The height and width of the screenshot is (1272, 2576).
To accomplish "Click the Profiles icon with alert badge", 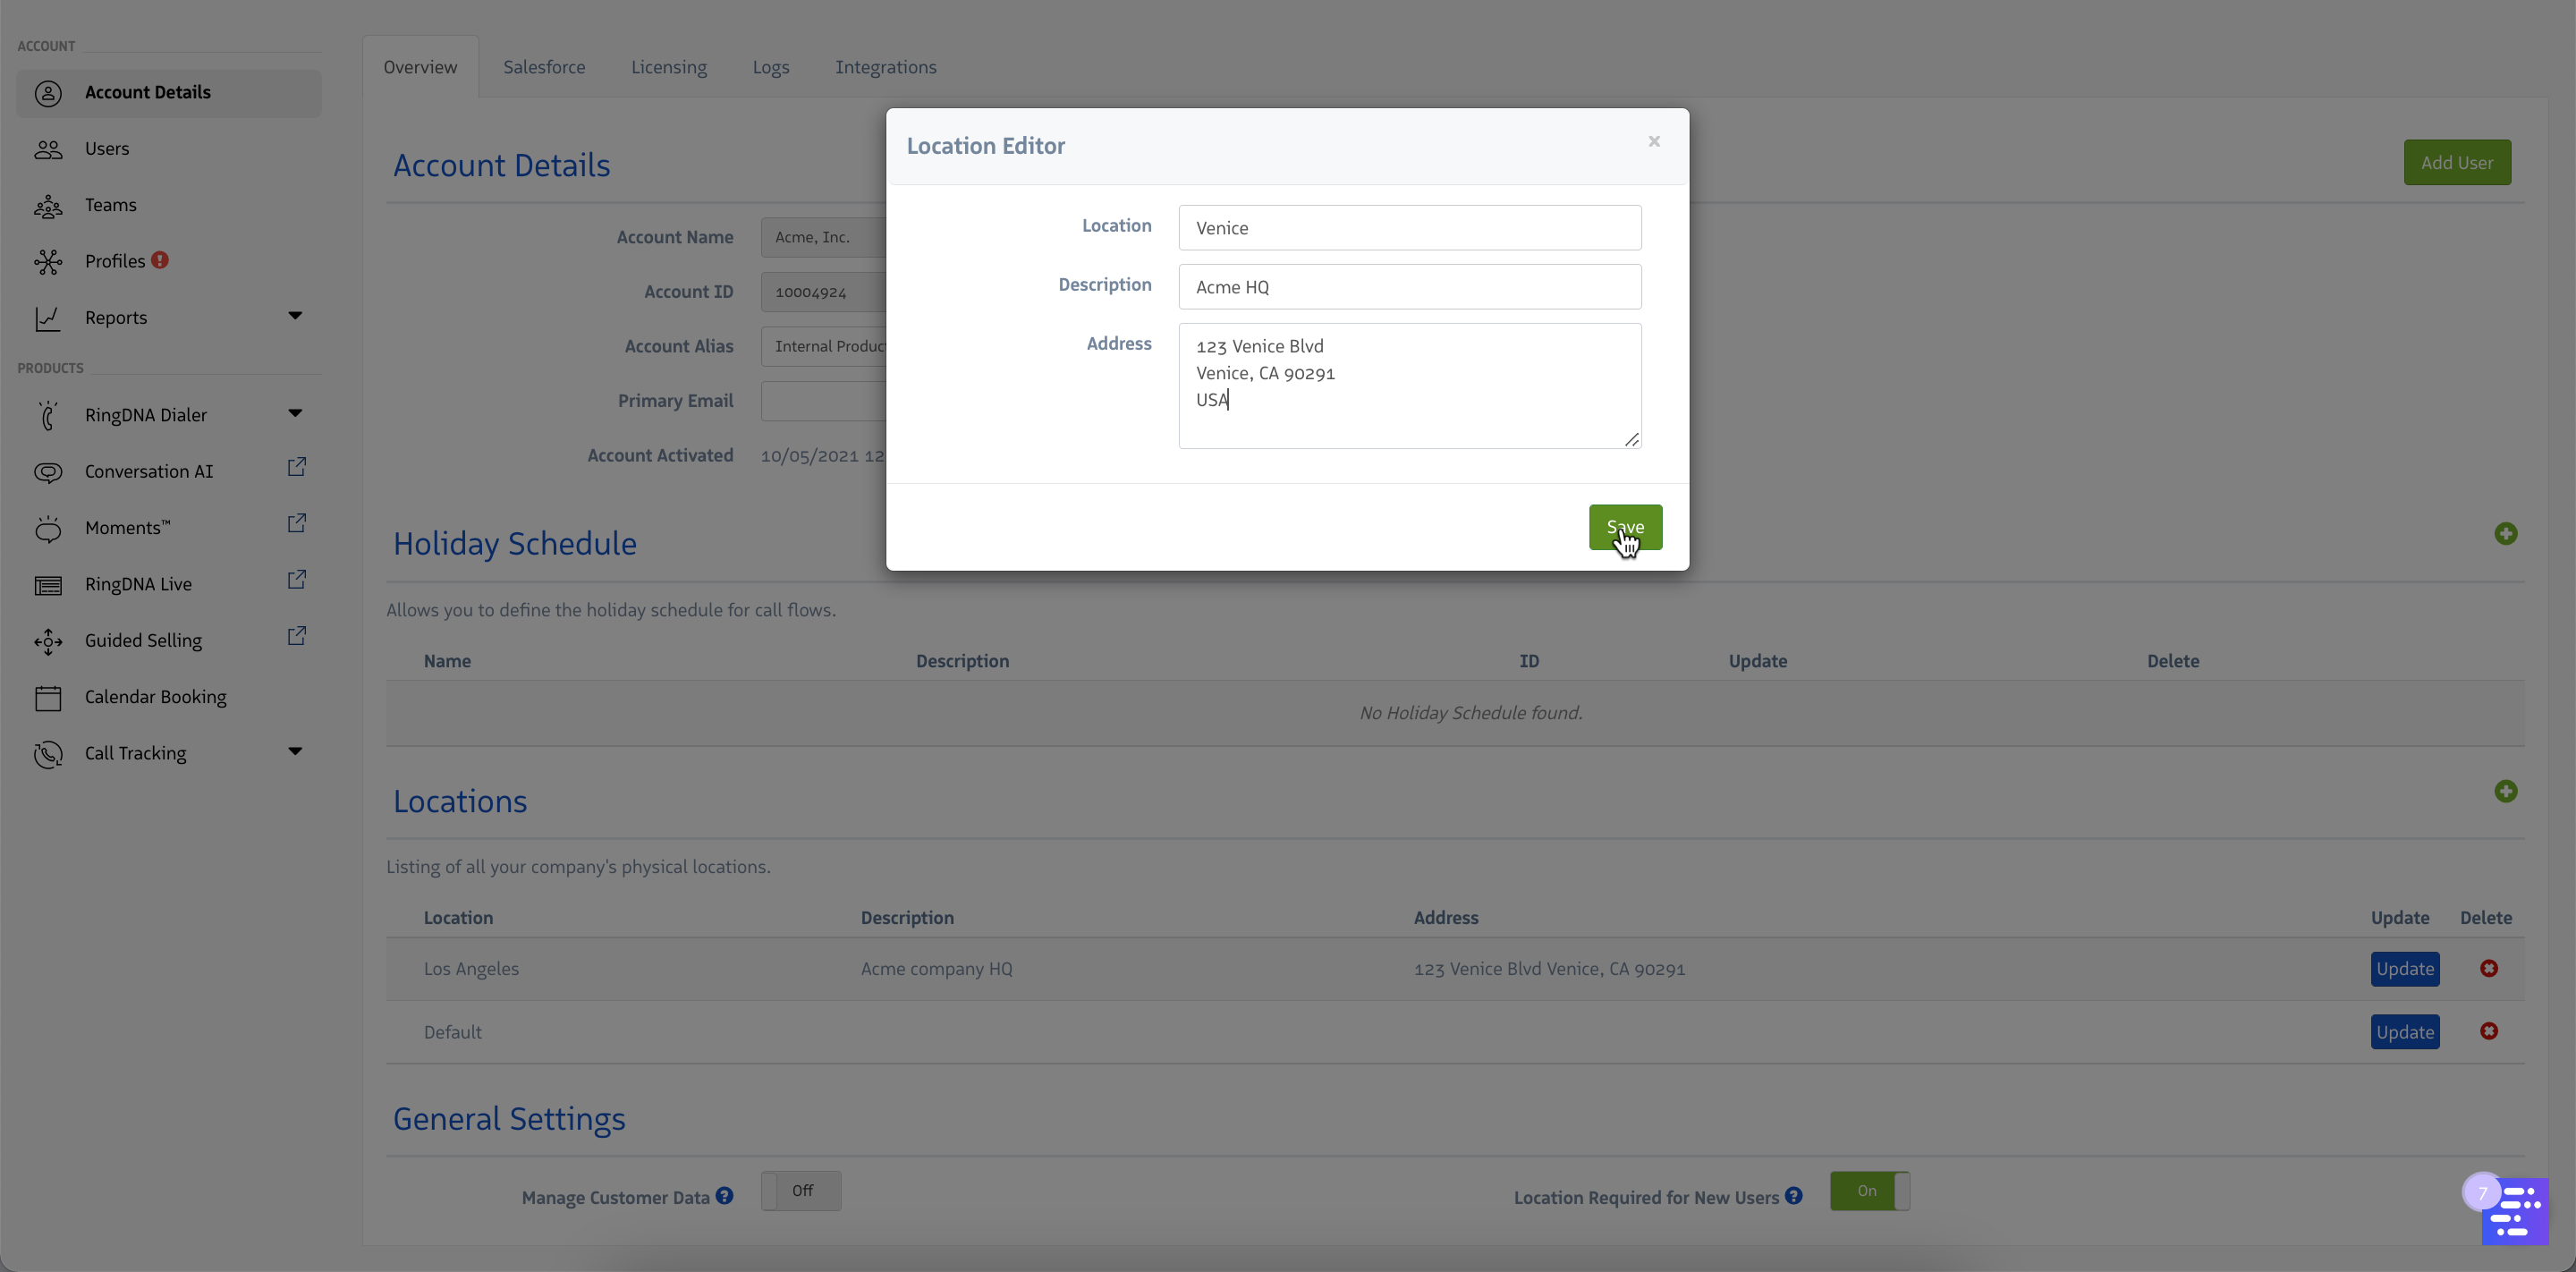I will 48,261.
